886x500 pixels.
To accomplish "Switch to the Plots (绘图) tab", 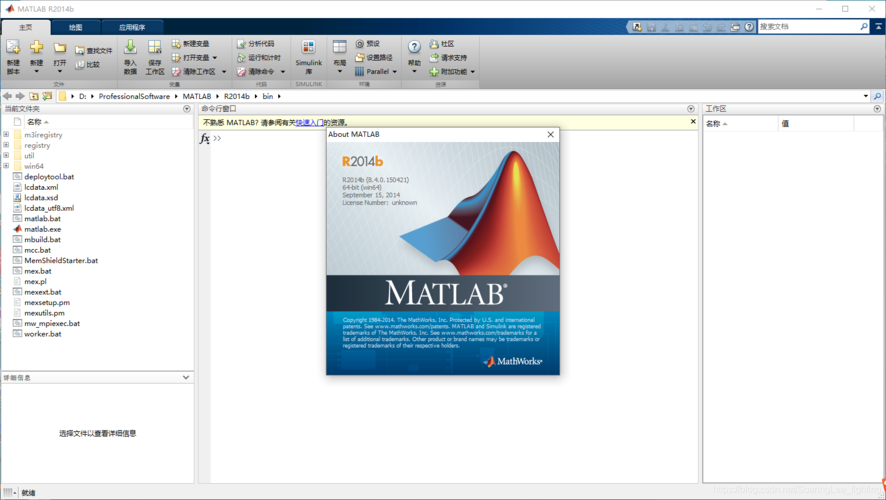I will click(76, 27).
